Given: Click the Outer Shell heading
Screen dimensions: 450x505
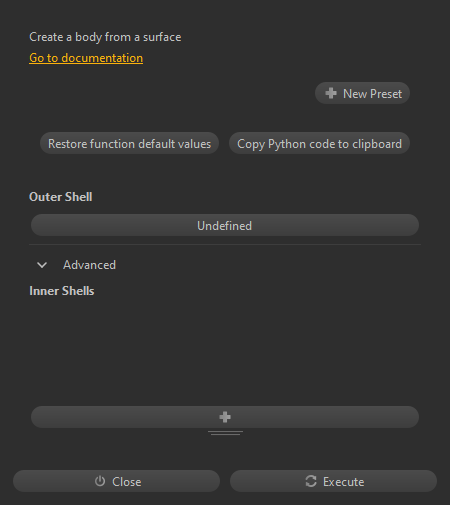Looking at the screenshot, I should click(x=61, y=197).
